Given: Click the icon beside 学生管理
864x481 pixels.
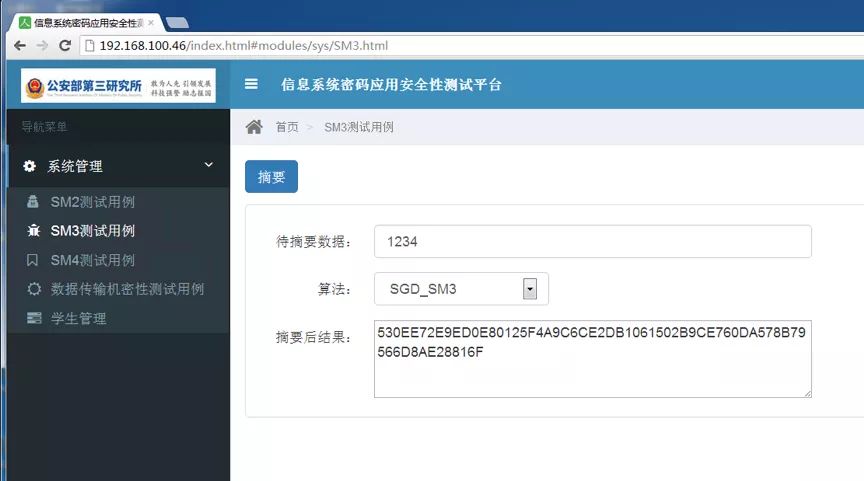Looking at the screenshot, I should pyautogui.click(x=34, y=318).
